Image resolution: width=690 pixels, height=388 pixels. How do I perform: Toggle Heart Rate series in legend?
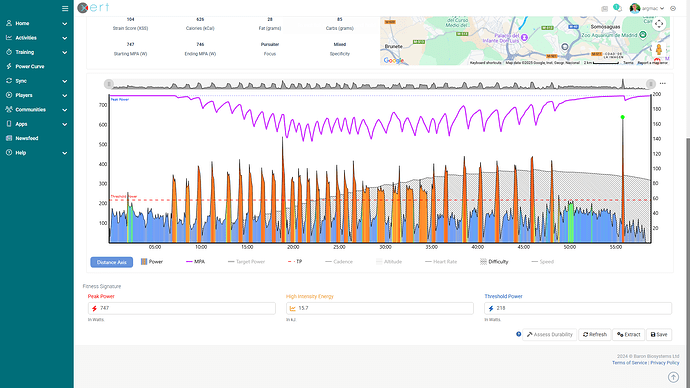tap(440, 262)
